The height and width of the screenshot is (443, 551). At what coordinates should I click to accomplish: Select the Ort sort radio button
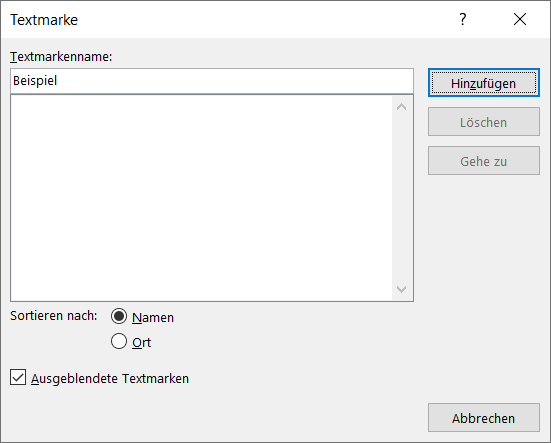coord(119,341)
